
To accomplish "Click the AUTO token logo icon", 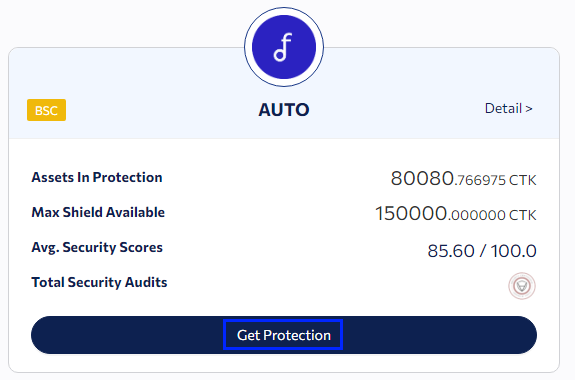I will click(x=284, y=47).
